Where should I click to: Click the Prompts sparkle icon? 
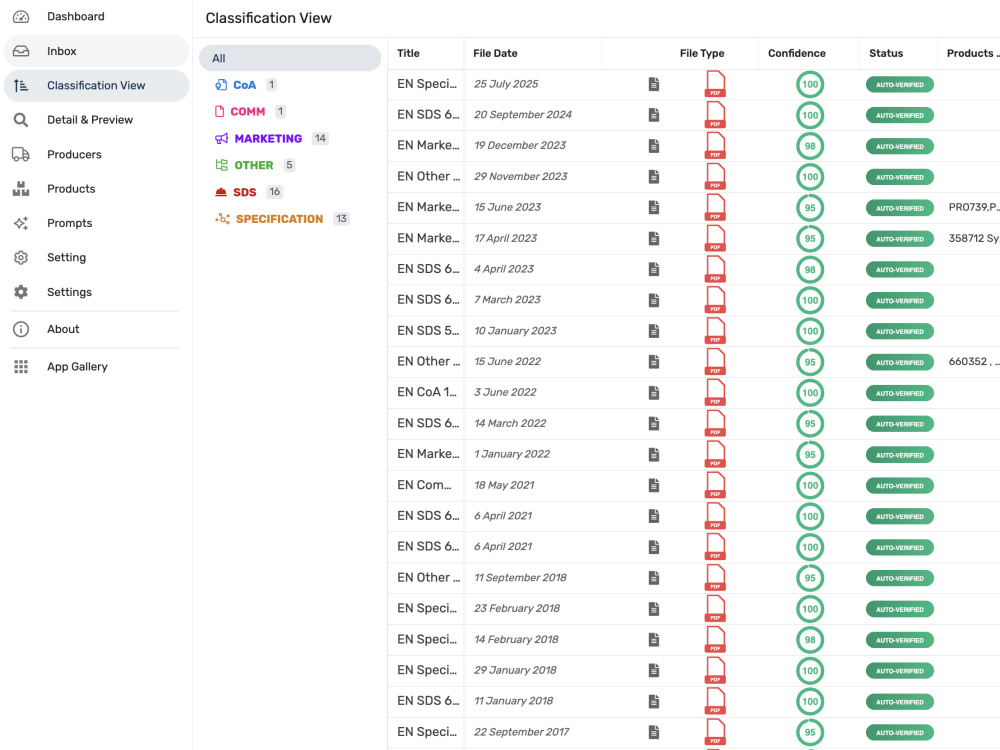tap(21, 223)
